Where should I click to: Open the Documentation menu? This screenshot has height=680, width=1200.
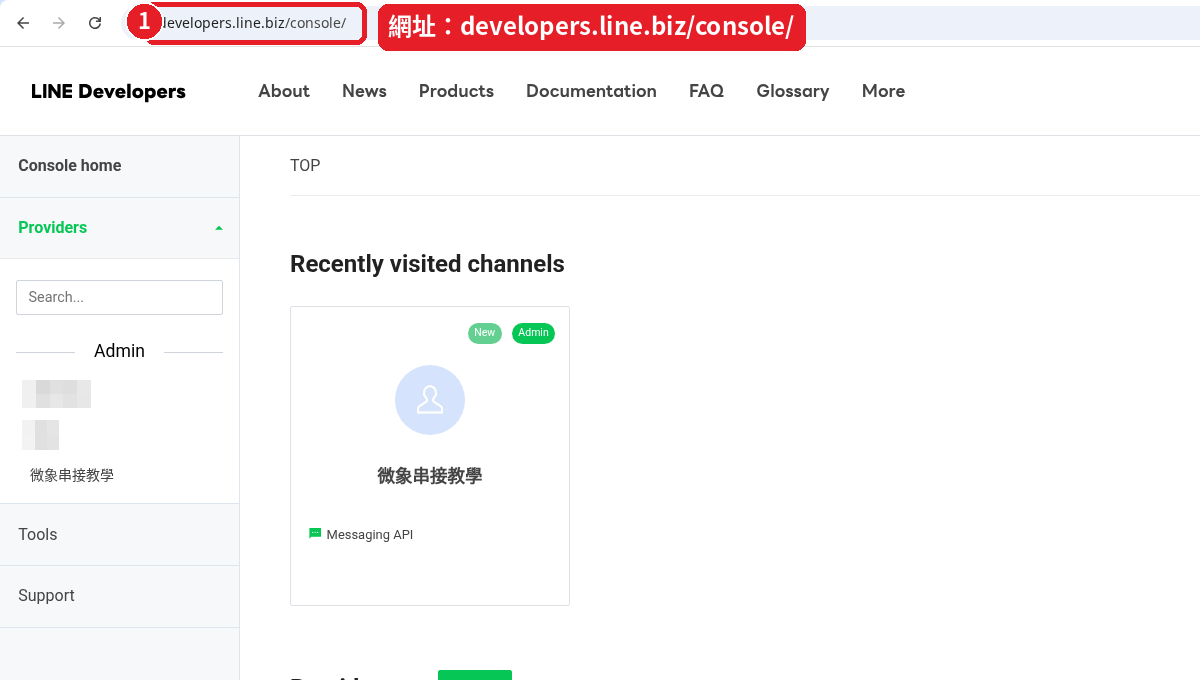591,91
